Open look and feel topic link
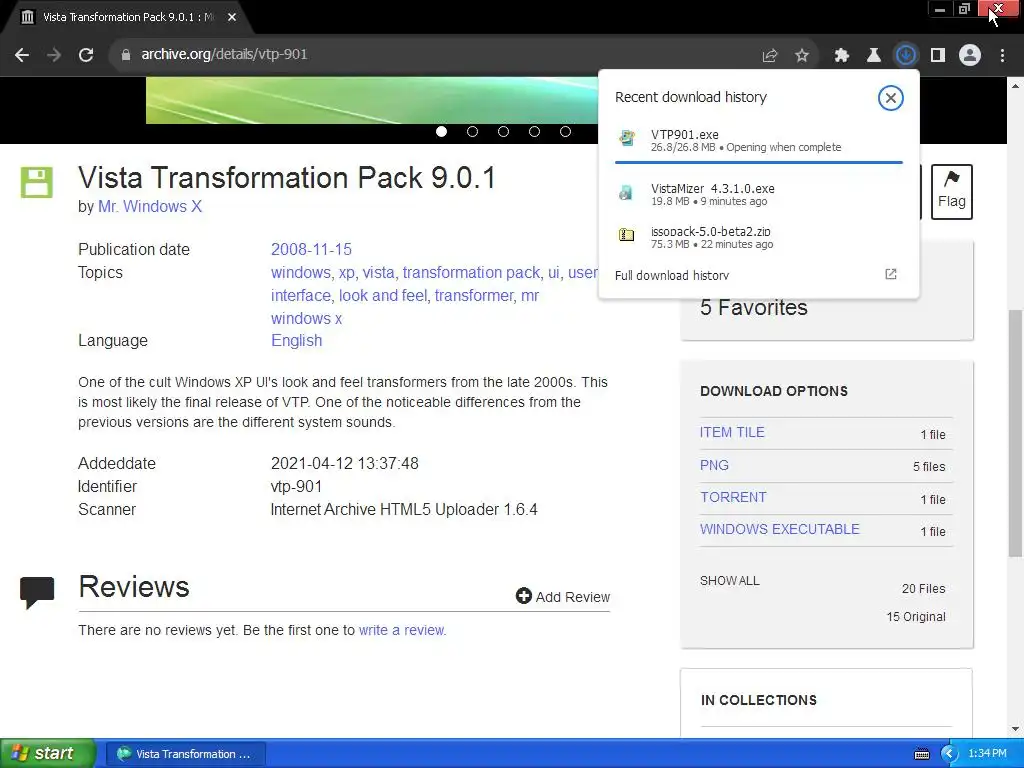Screen dimensions: 1024x768 [383, 295]
